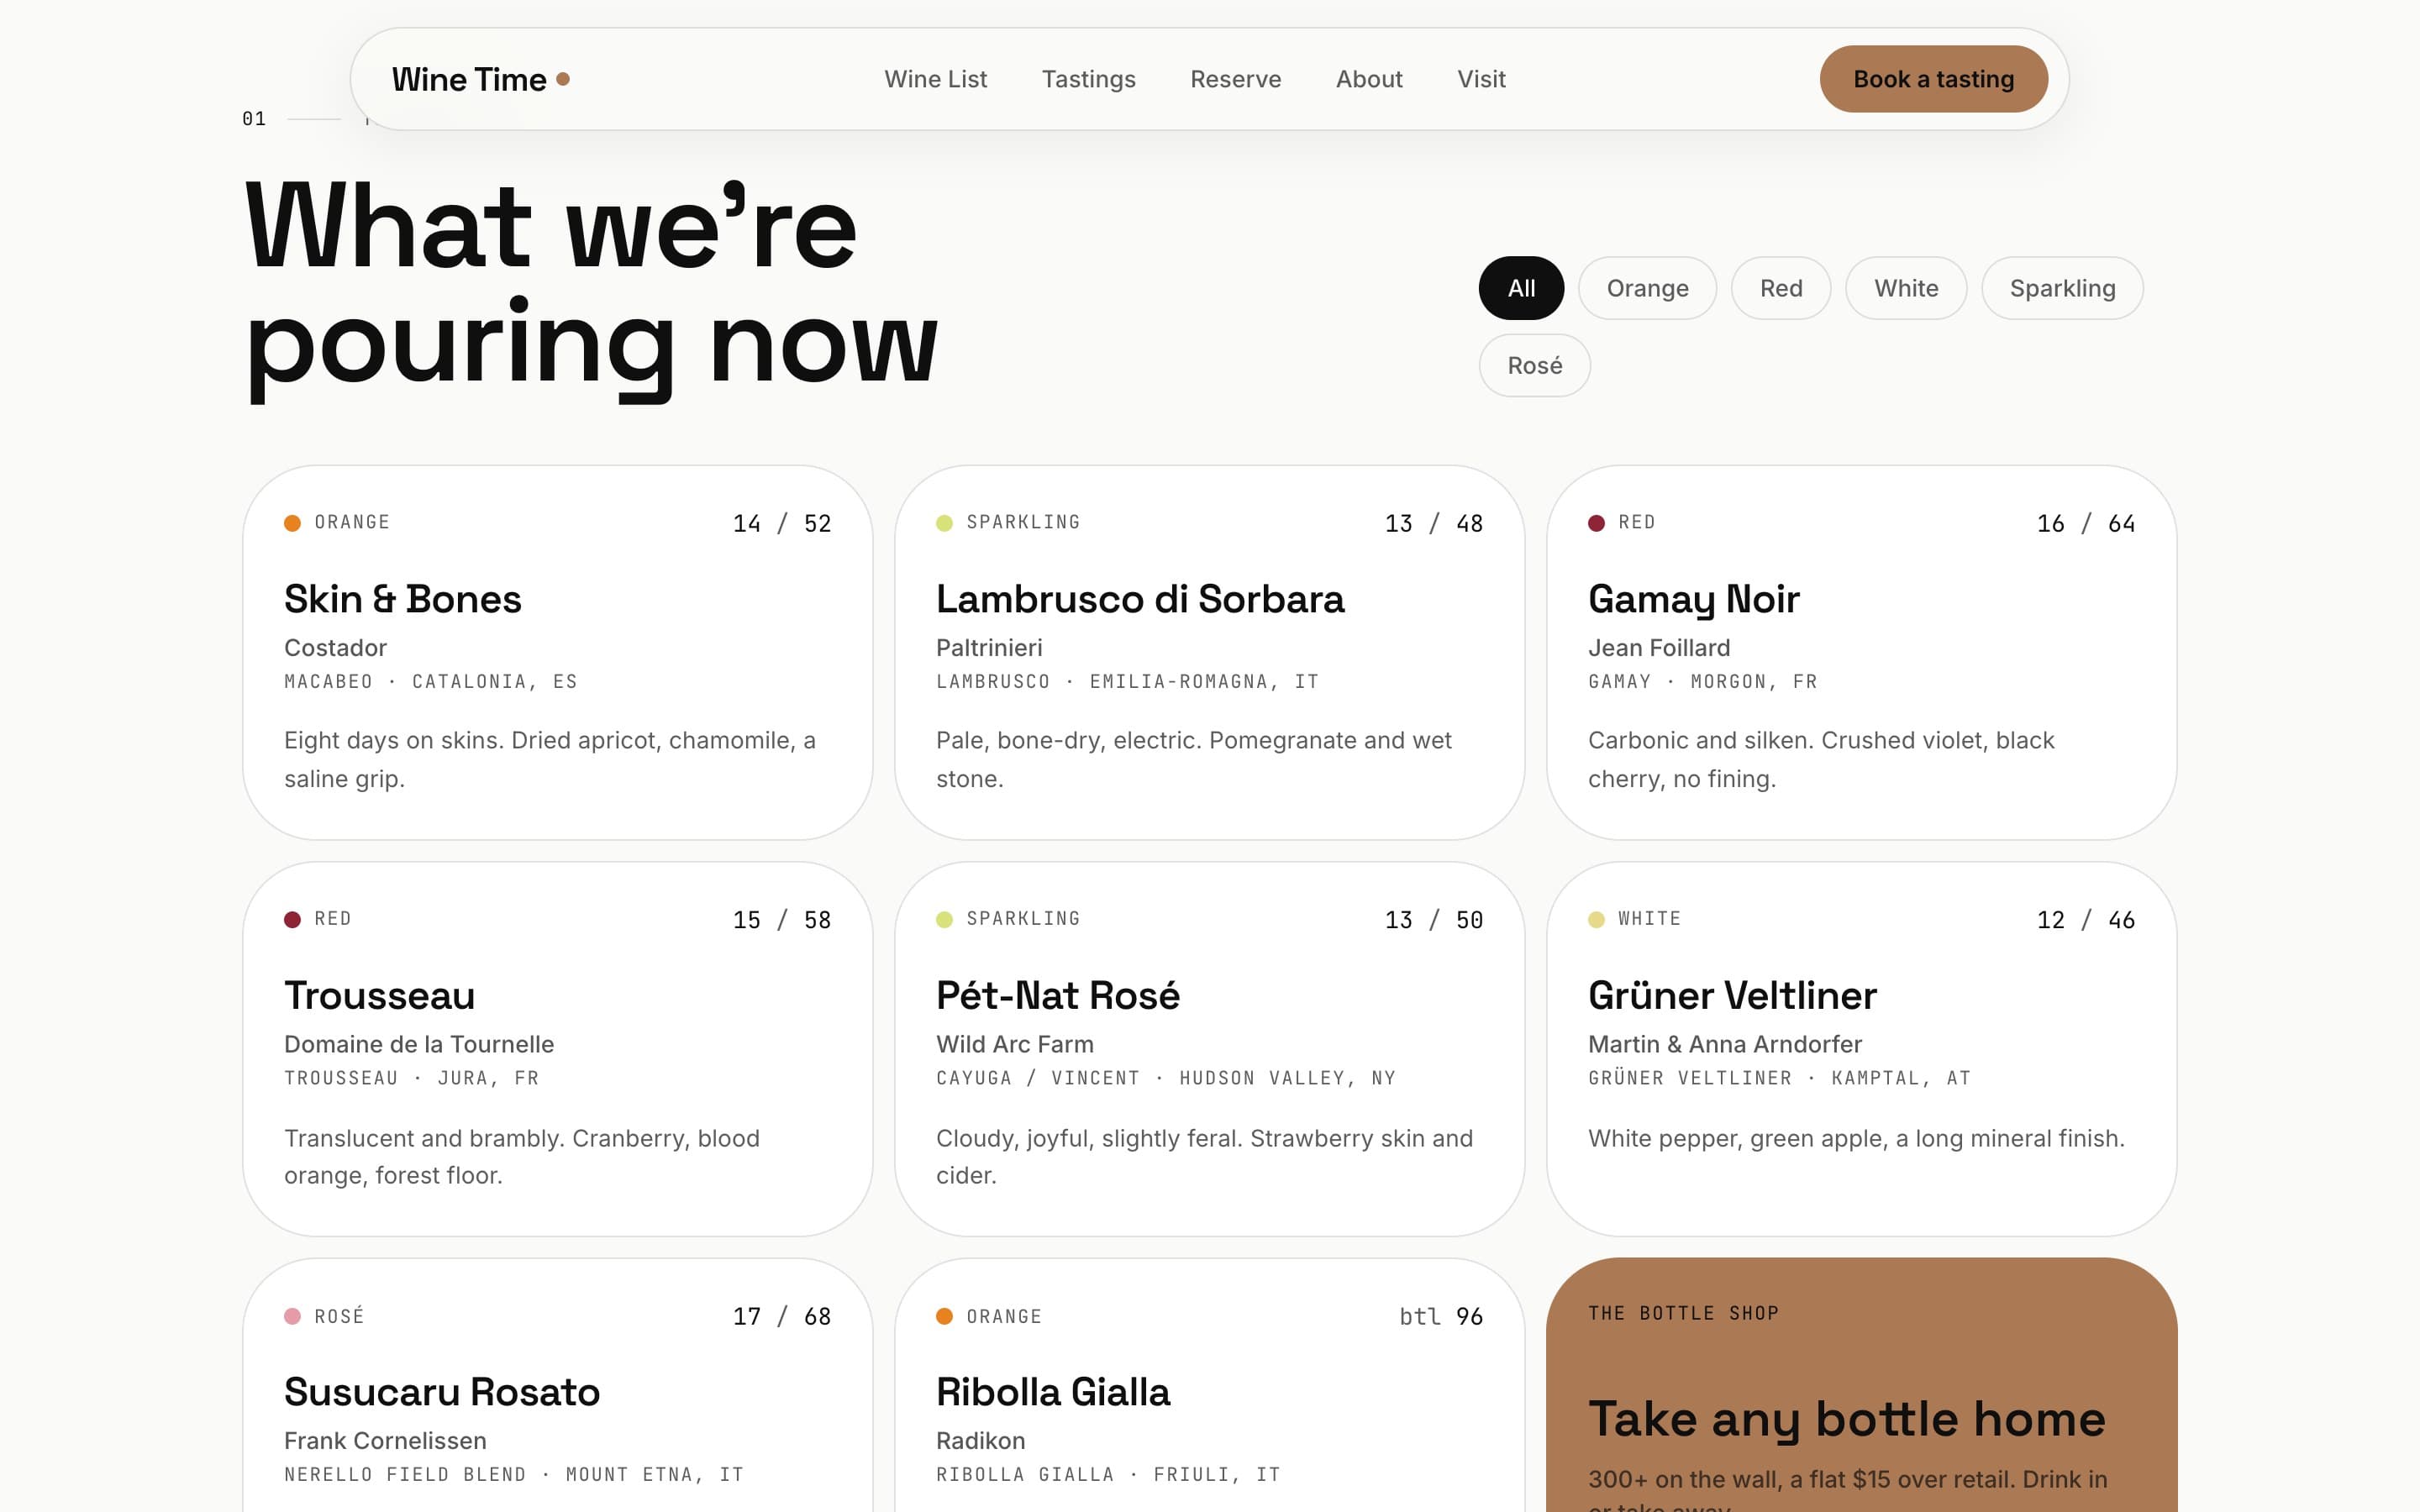Screen dimensions: 2420x1512
Task: Click the btl 96 price on Ribolla Gialla
Action: (x=1441, y=1316)
